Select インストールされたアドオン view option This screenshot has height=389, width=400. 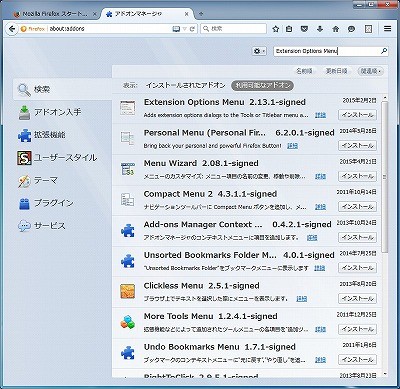pyautogui.click(x=185, y=85)
